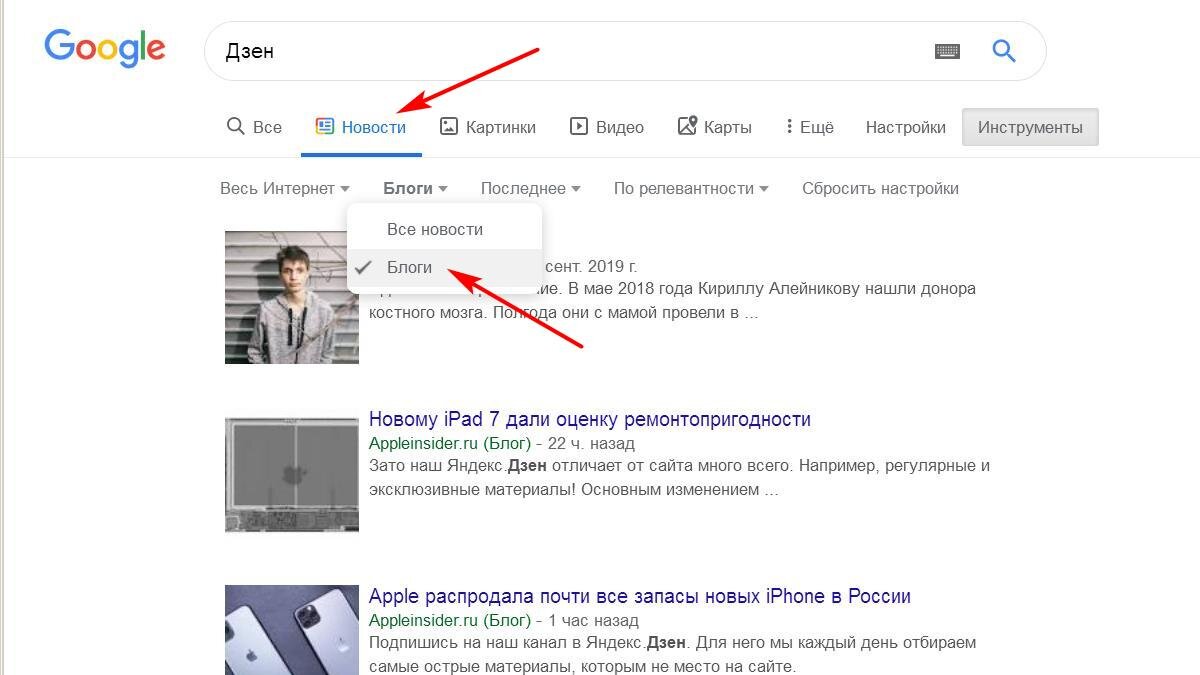
Task: Click the Google logo
Action: point(104,49)
